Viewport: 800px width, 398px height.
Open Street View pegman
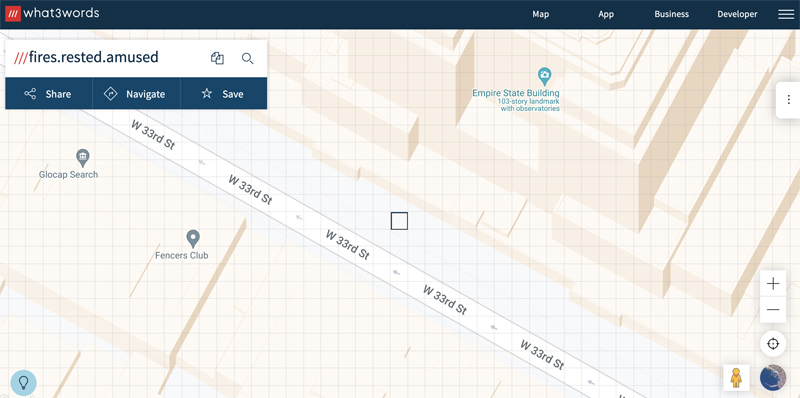point(736,378)
